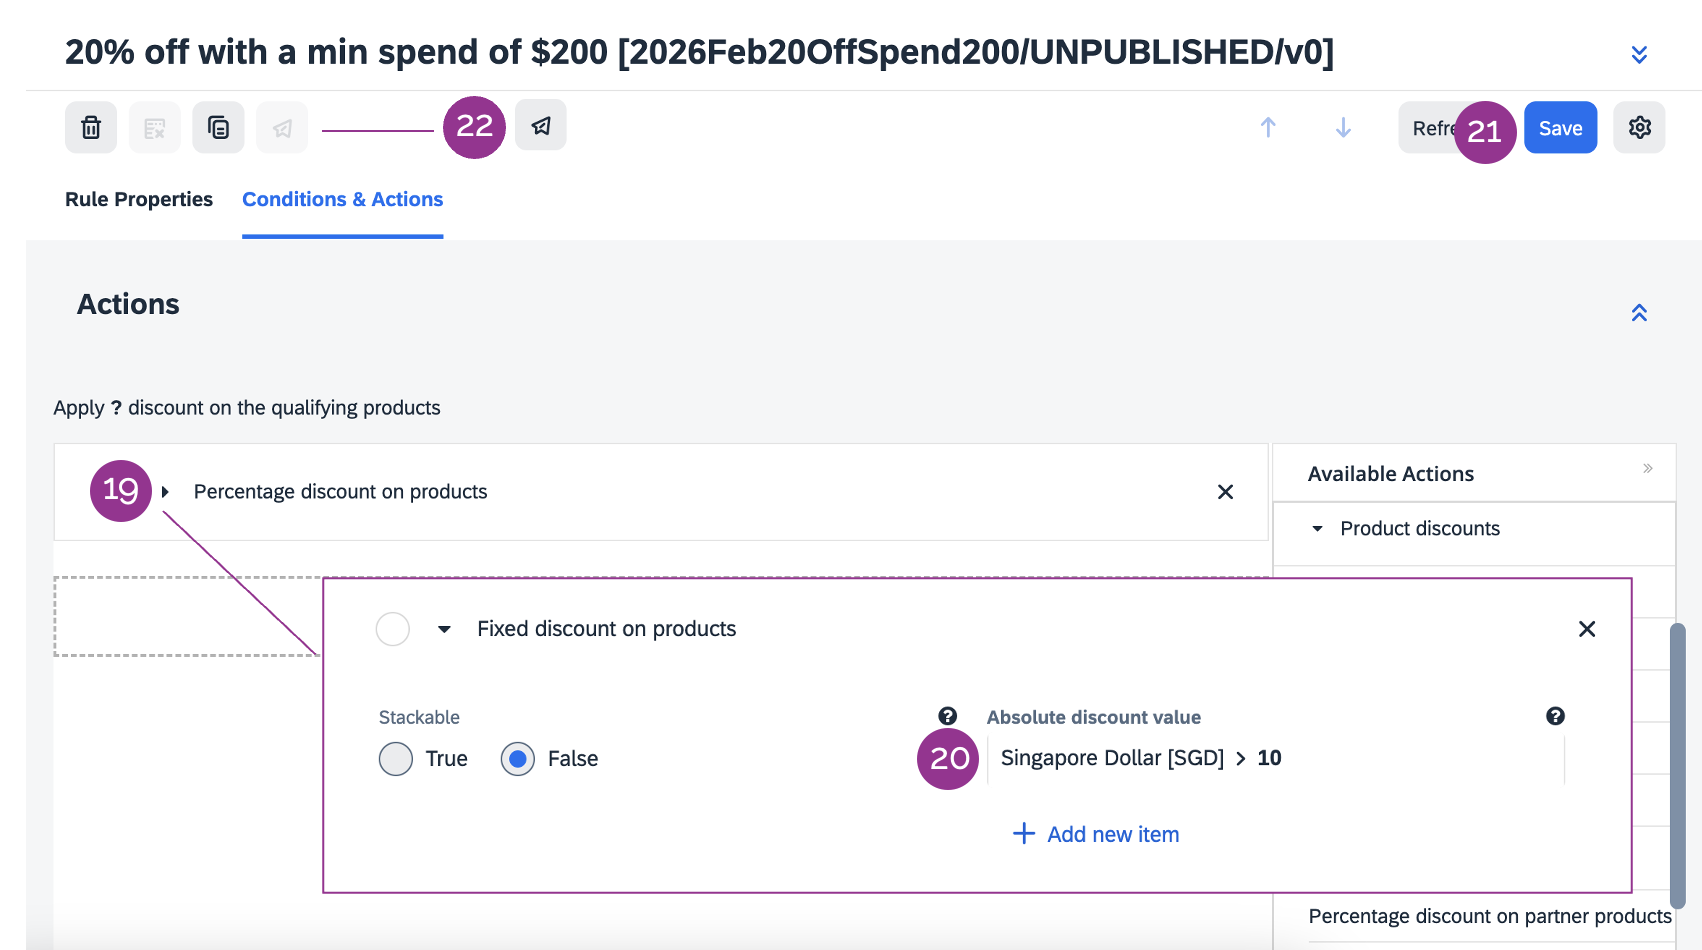Remove Fixed discount on products action
This screenshot has width=1702, height=950.
pyautogui.click(x=1586, y=629)
